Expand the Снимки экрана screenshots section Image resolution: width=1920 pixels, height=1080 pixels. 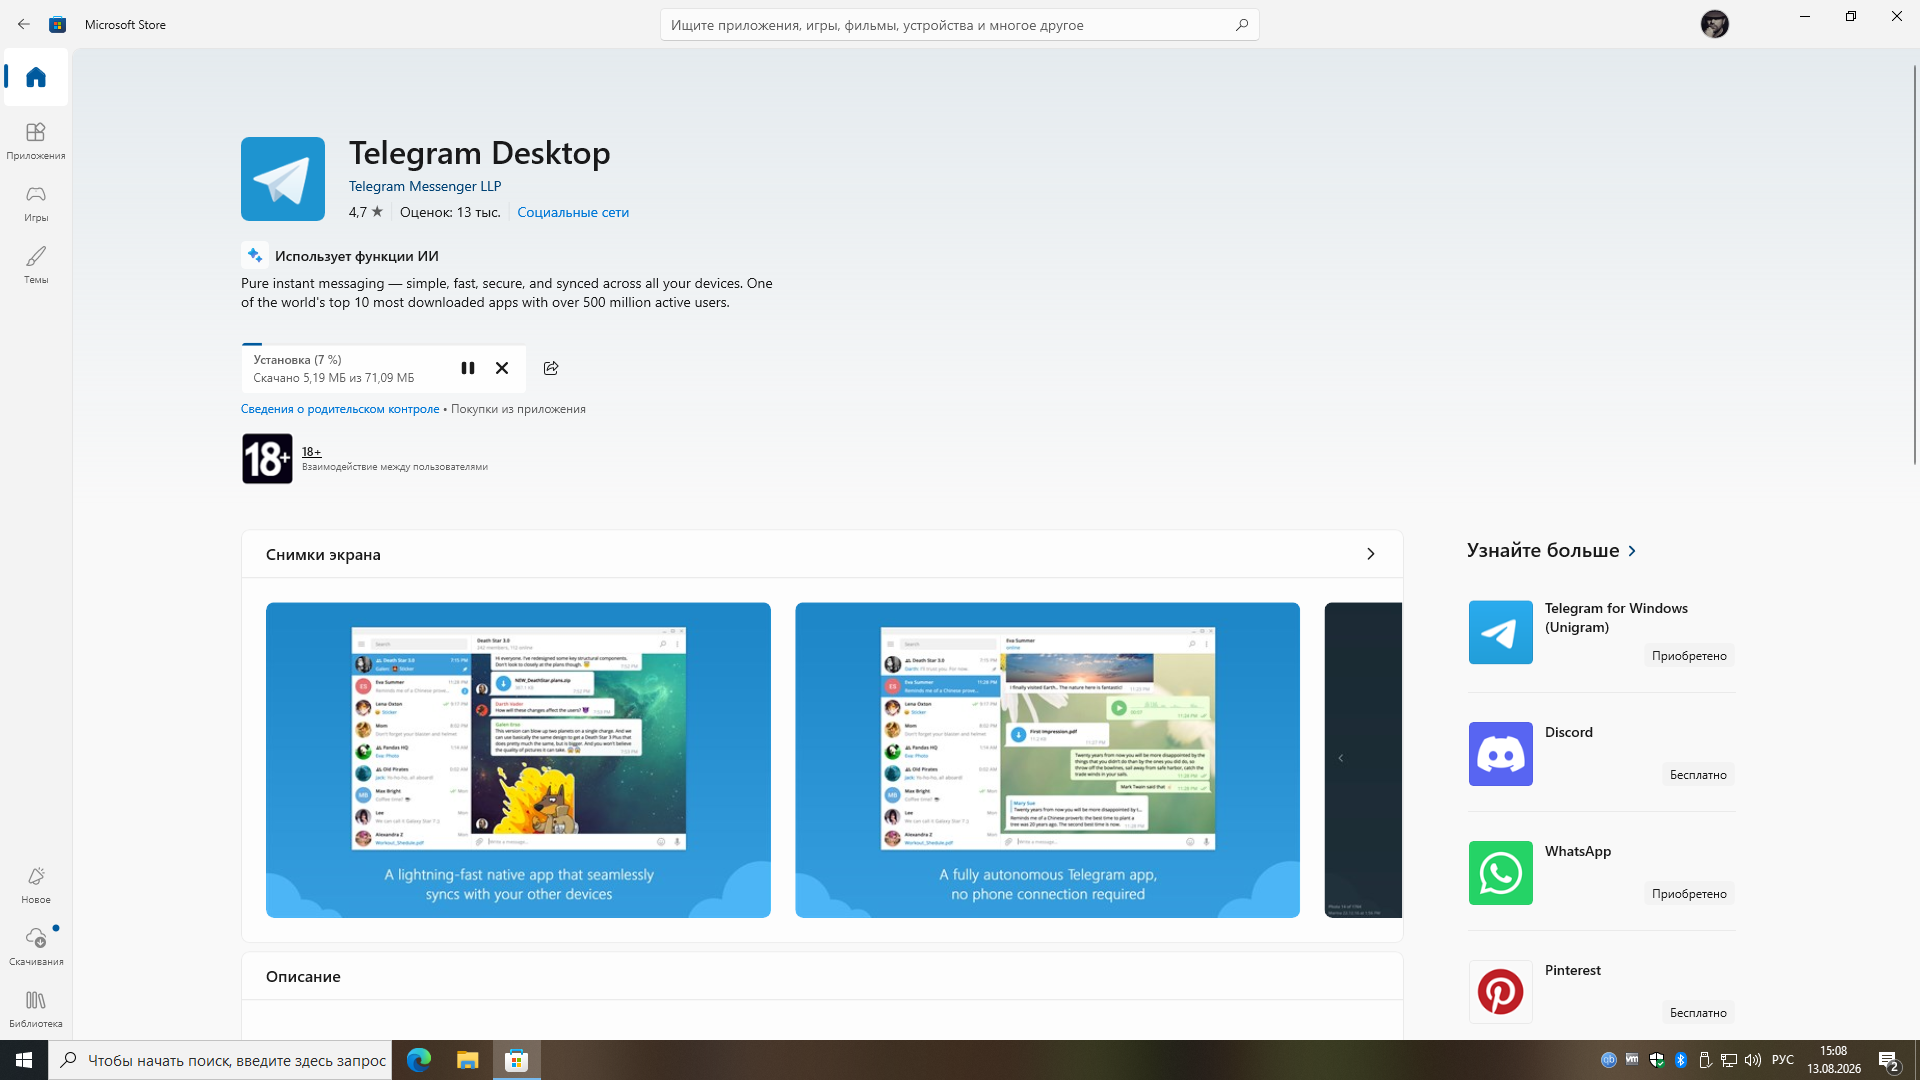pos(1370,554)
